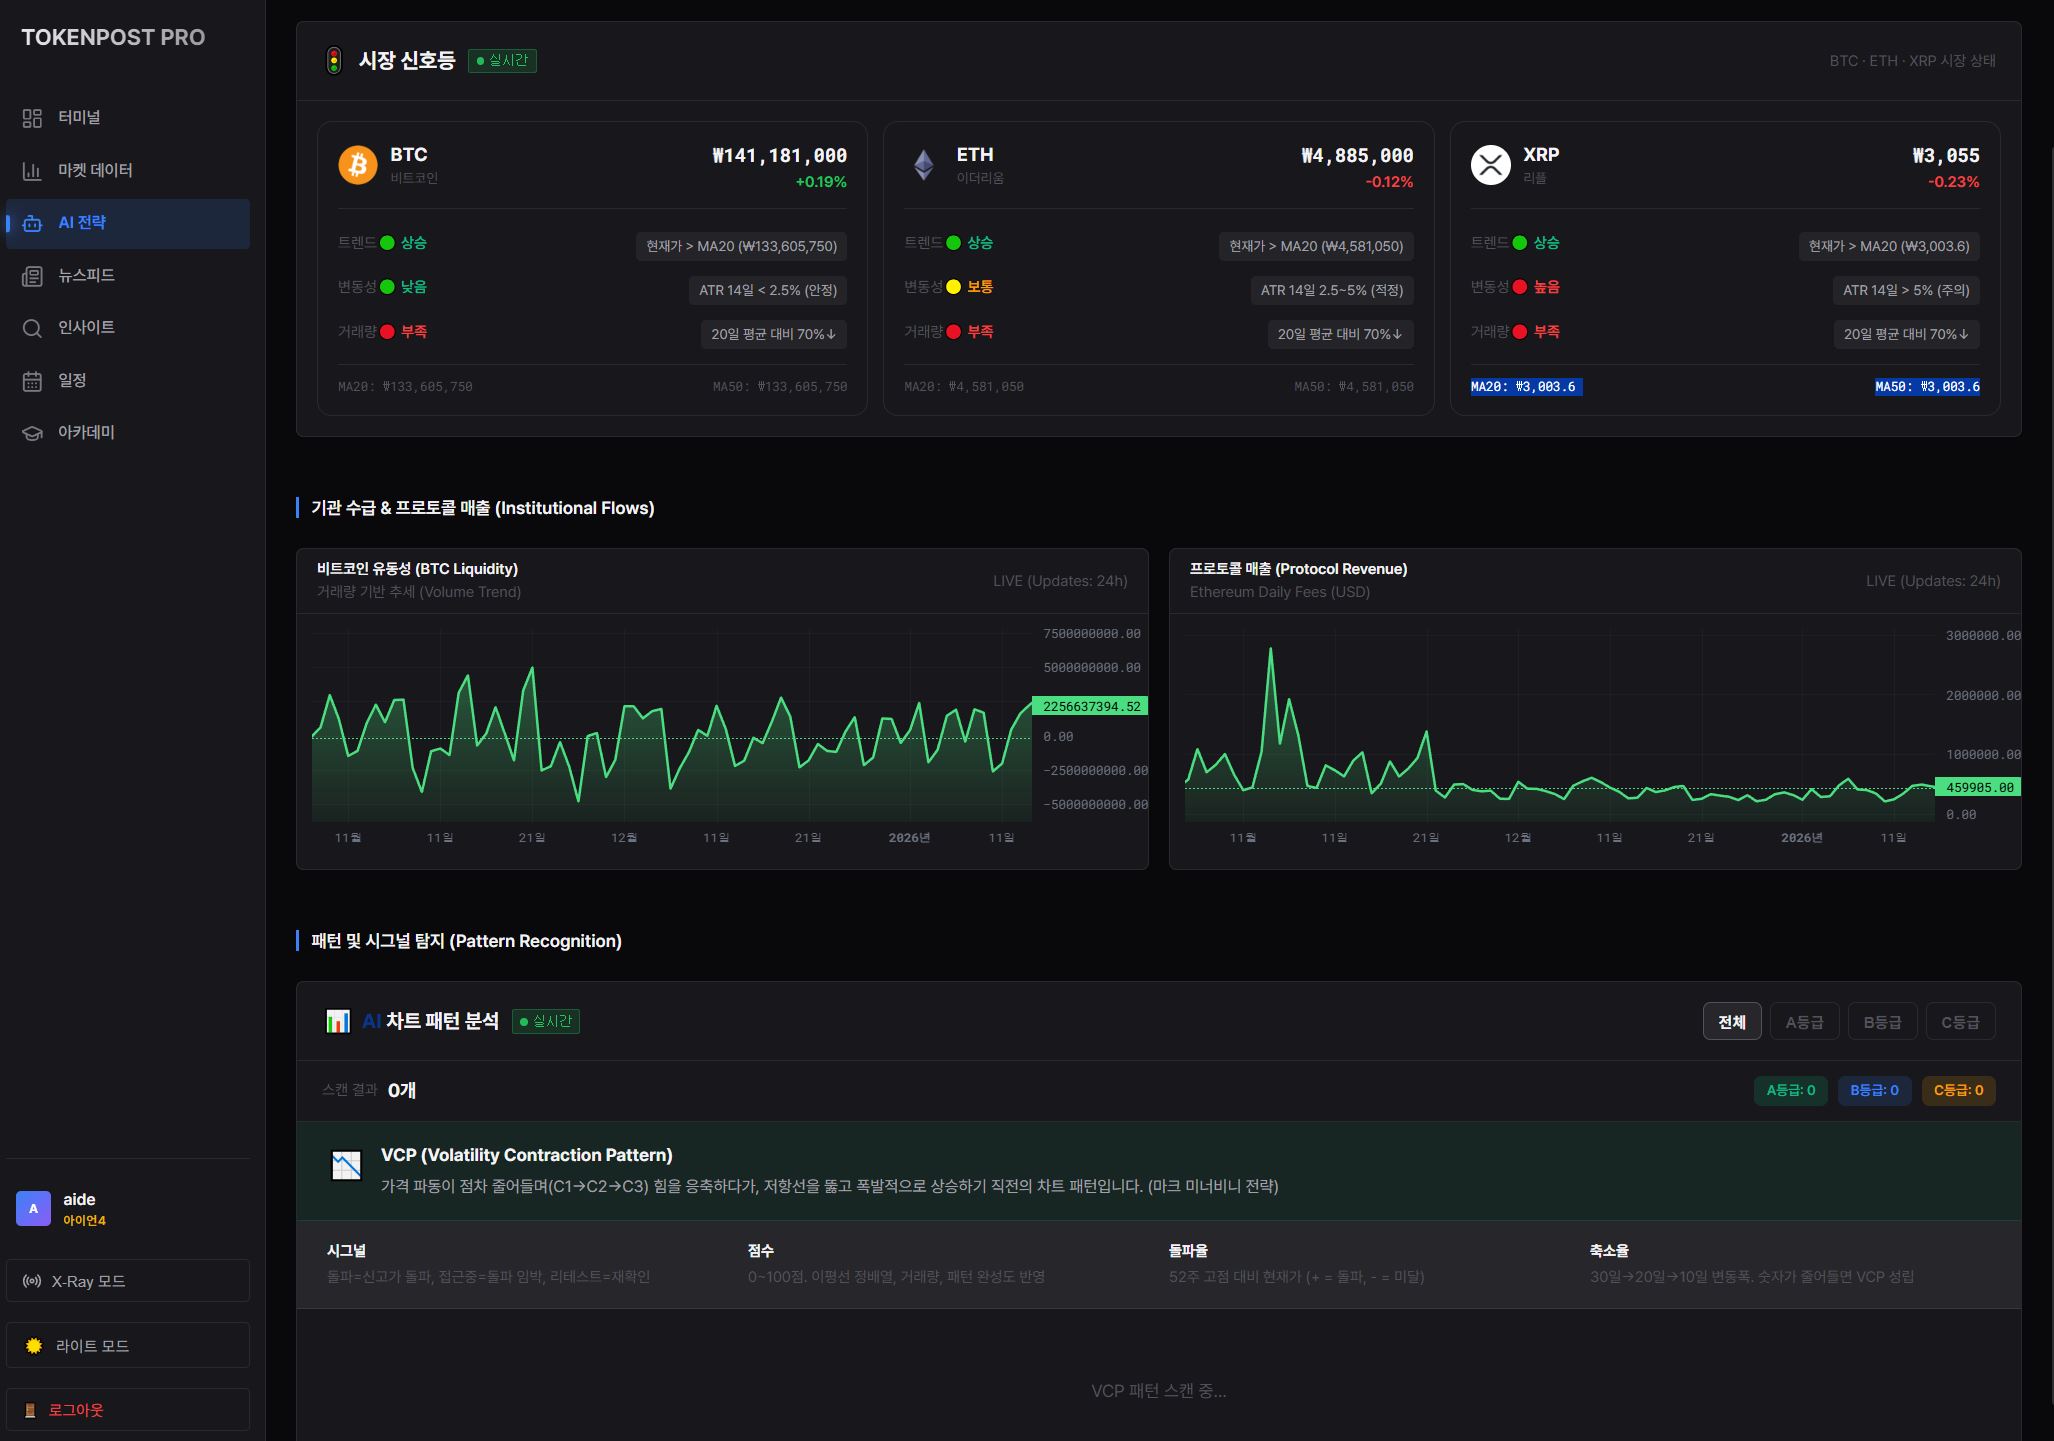Click the Academy graduation cap icon
2054x1441 pixels.
tap(32, 433)
